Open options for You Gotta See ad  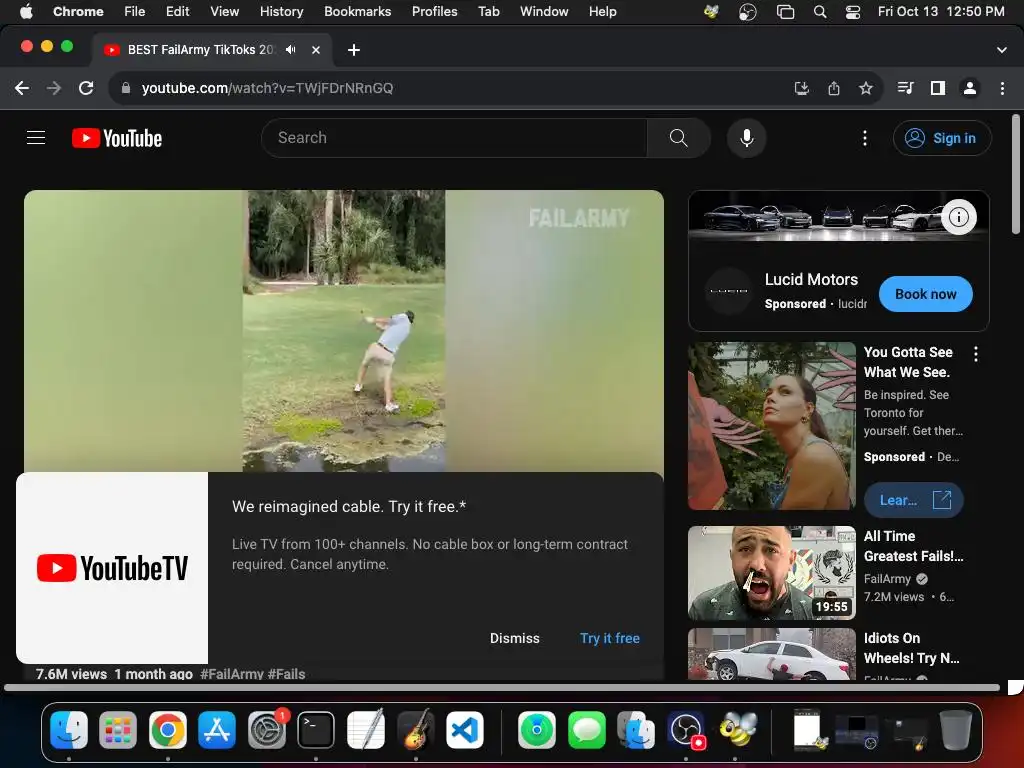coord(976,354)
